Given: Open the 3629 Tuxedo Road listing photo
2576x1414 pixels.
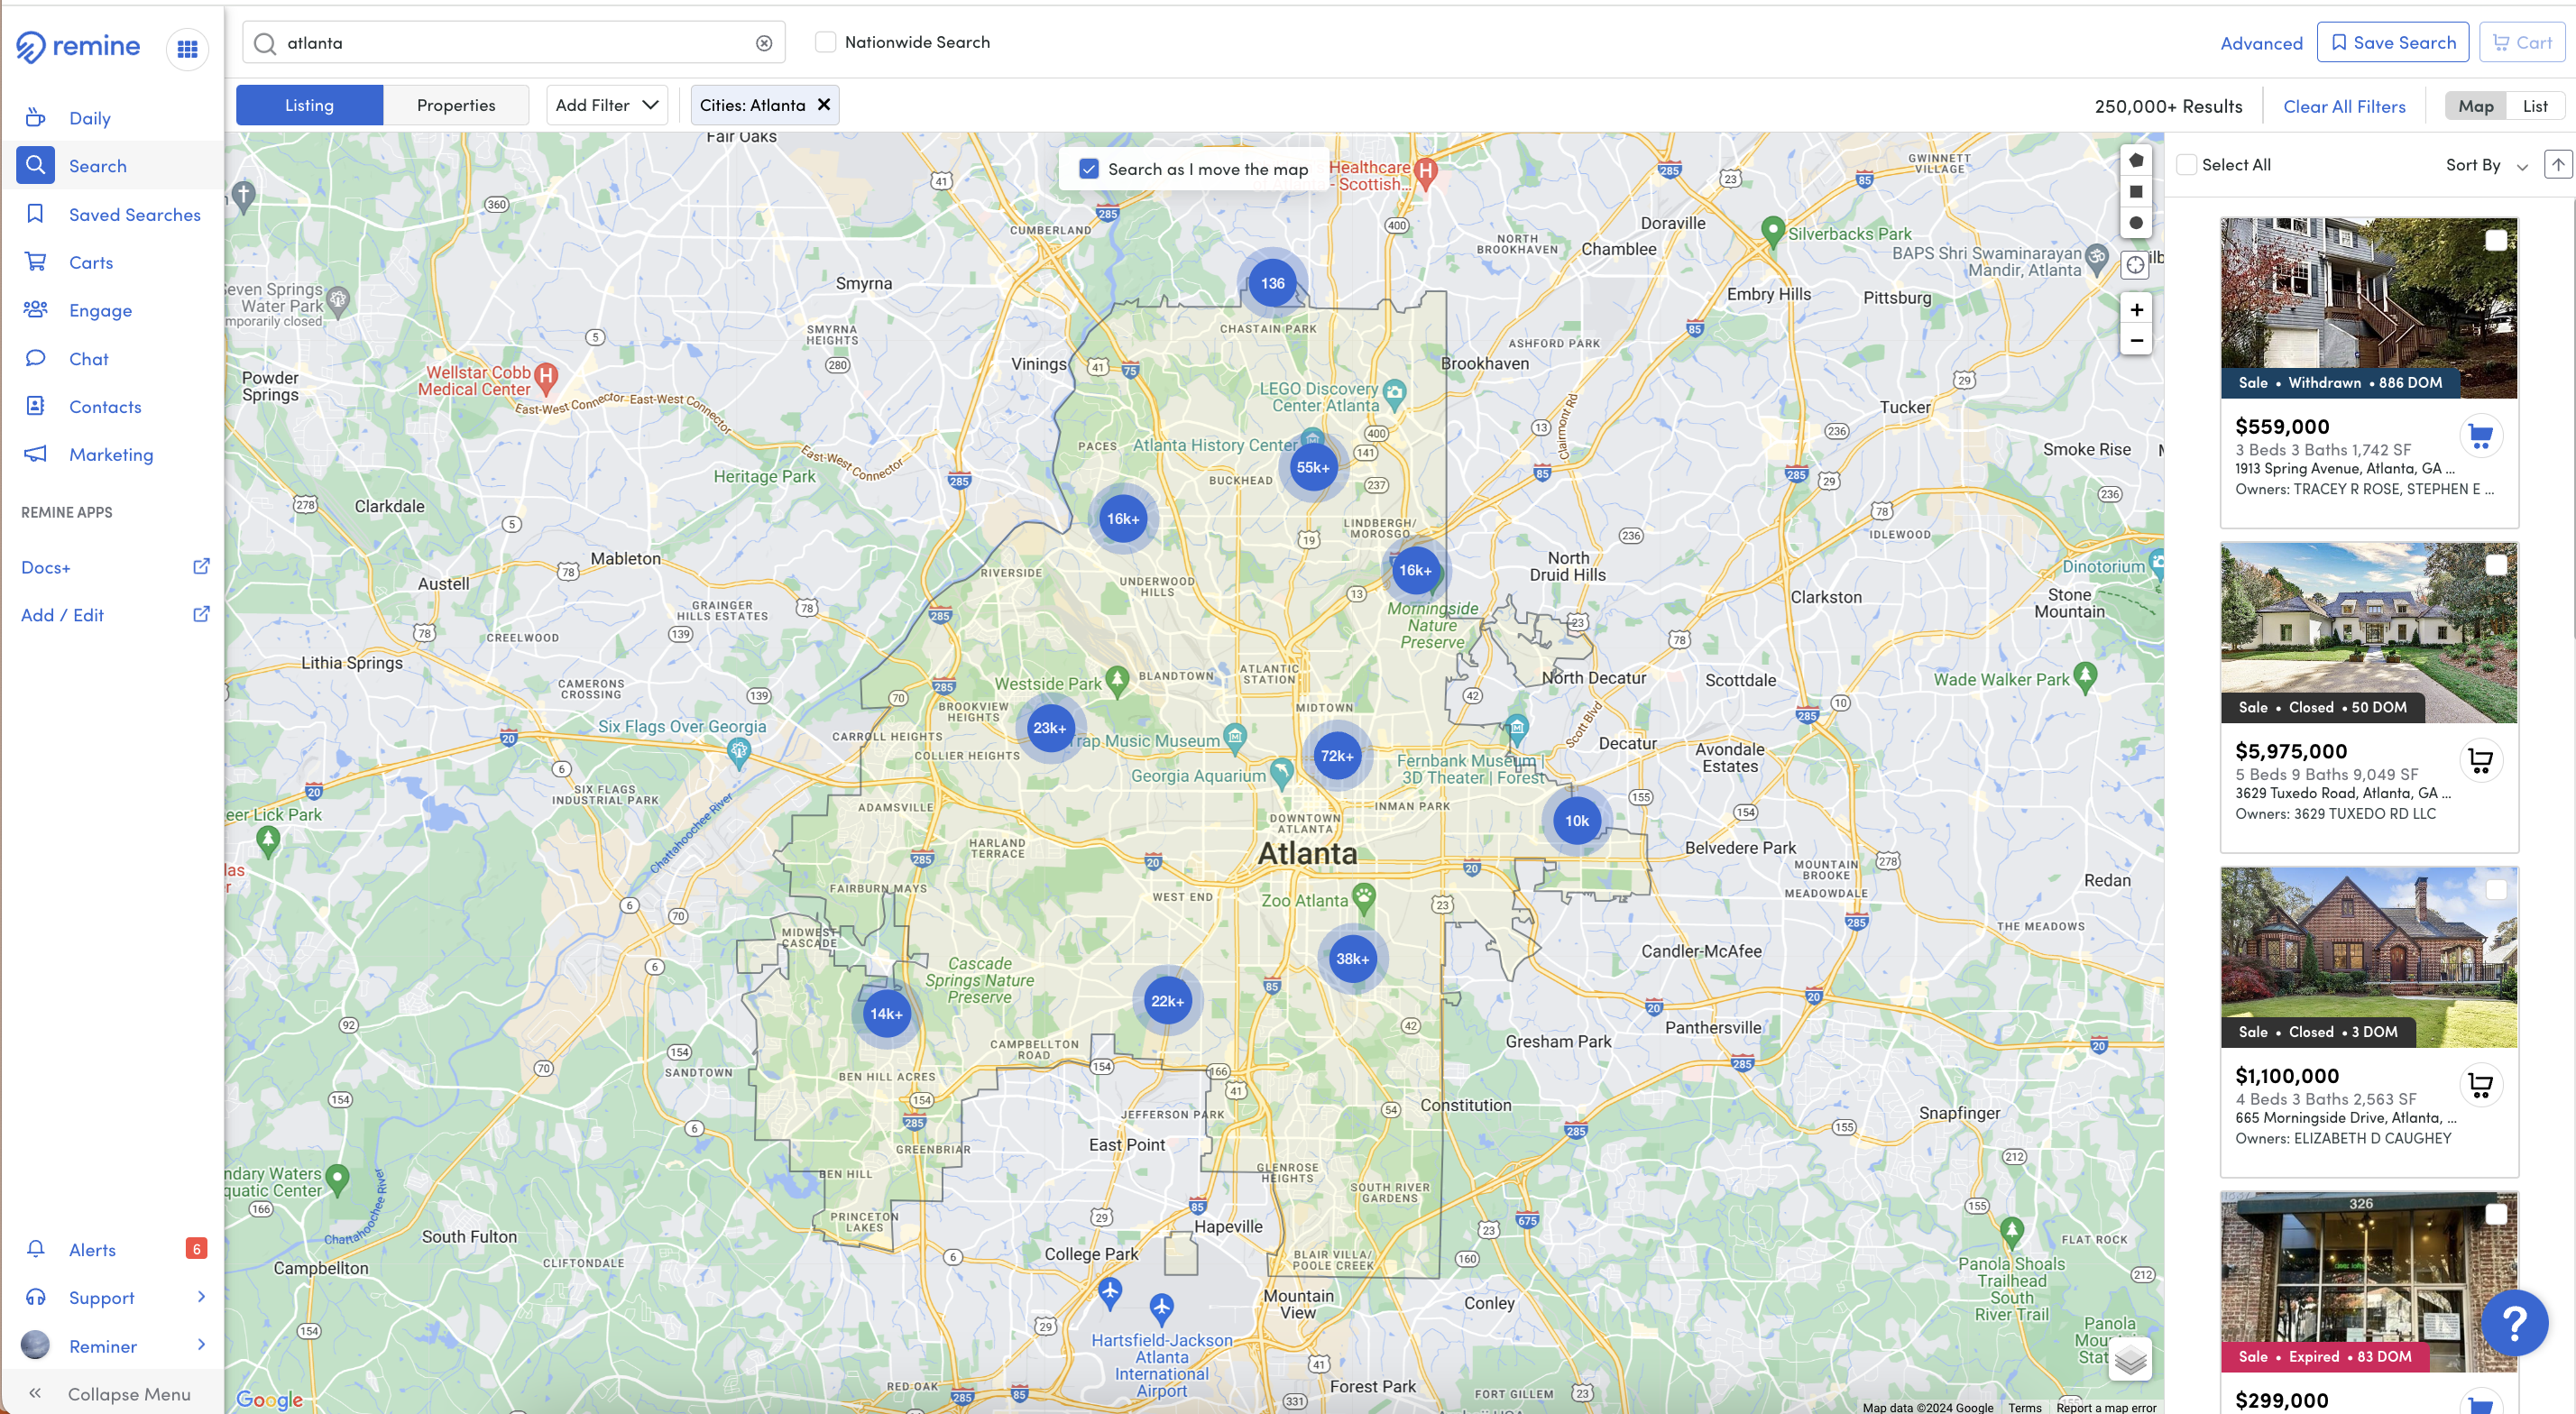Looking at the screenshot, I should coord(2369,633).
